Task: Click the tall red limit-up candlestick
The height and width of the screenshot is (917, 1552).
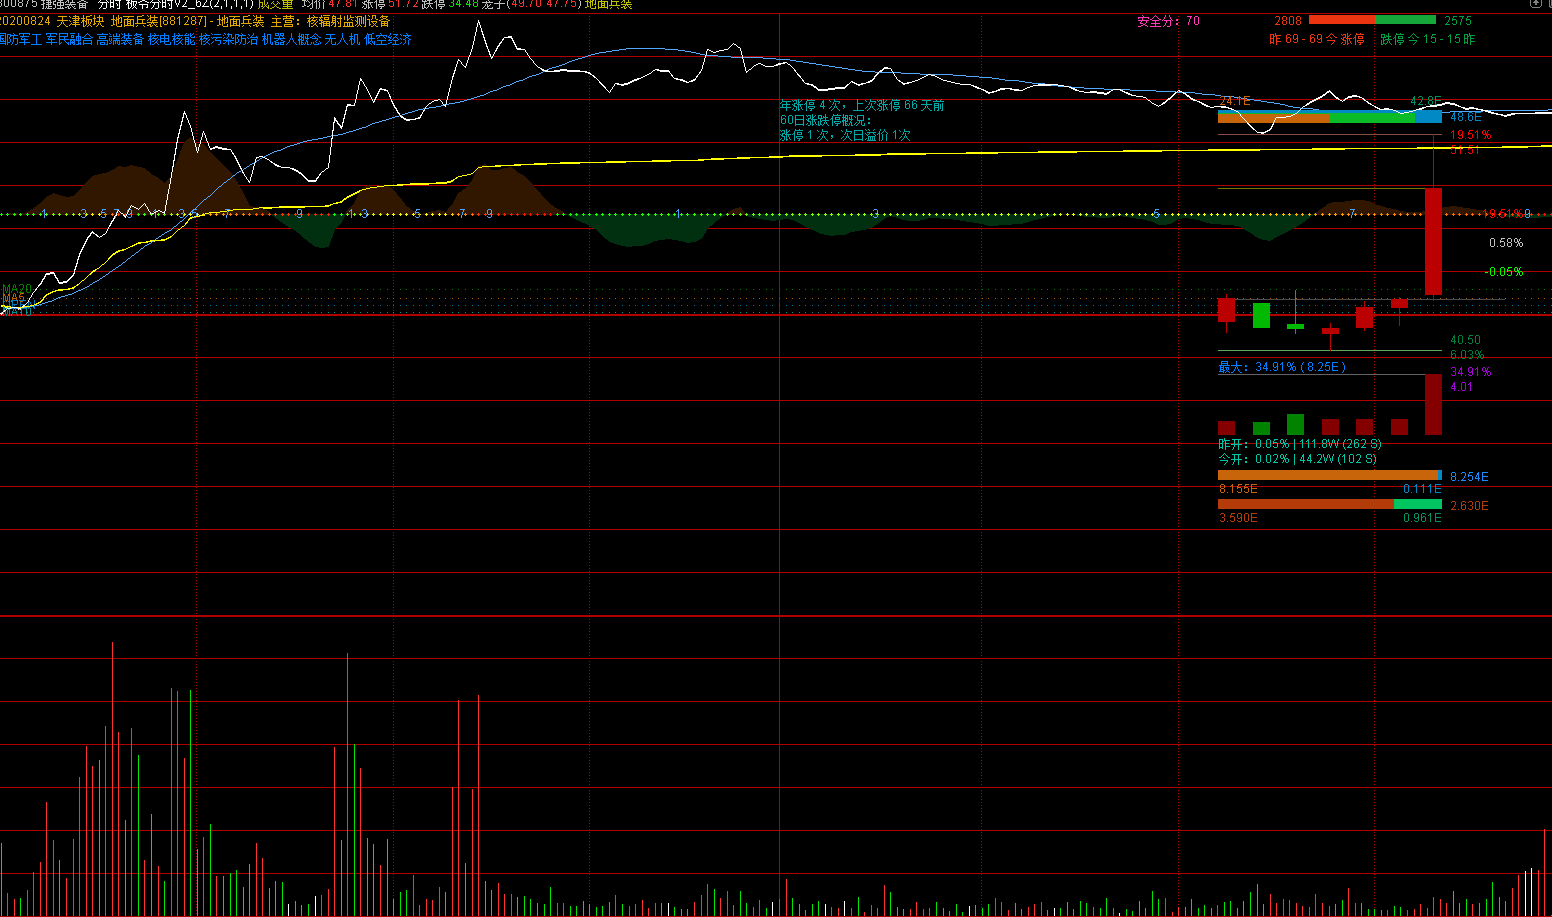Action: click(1433, 241)
